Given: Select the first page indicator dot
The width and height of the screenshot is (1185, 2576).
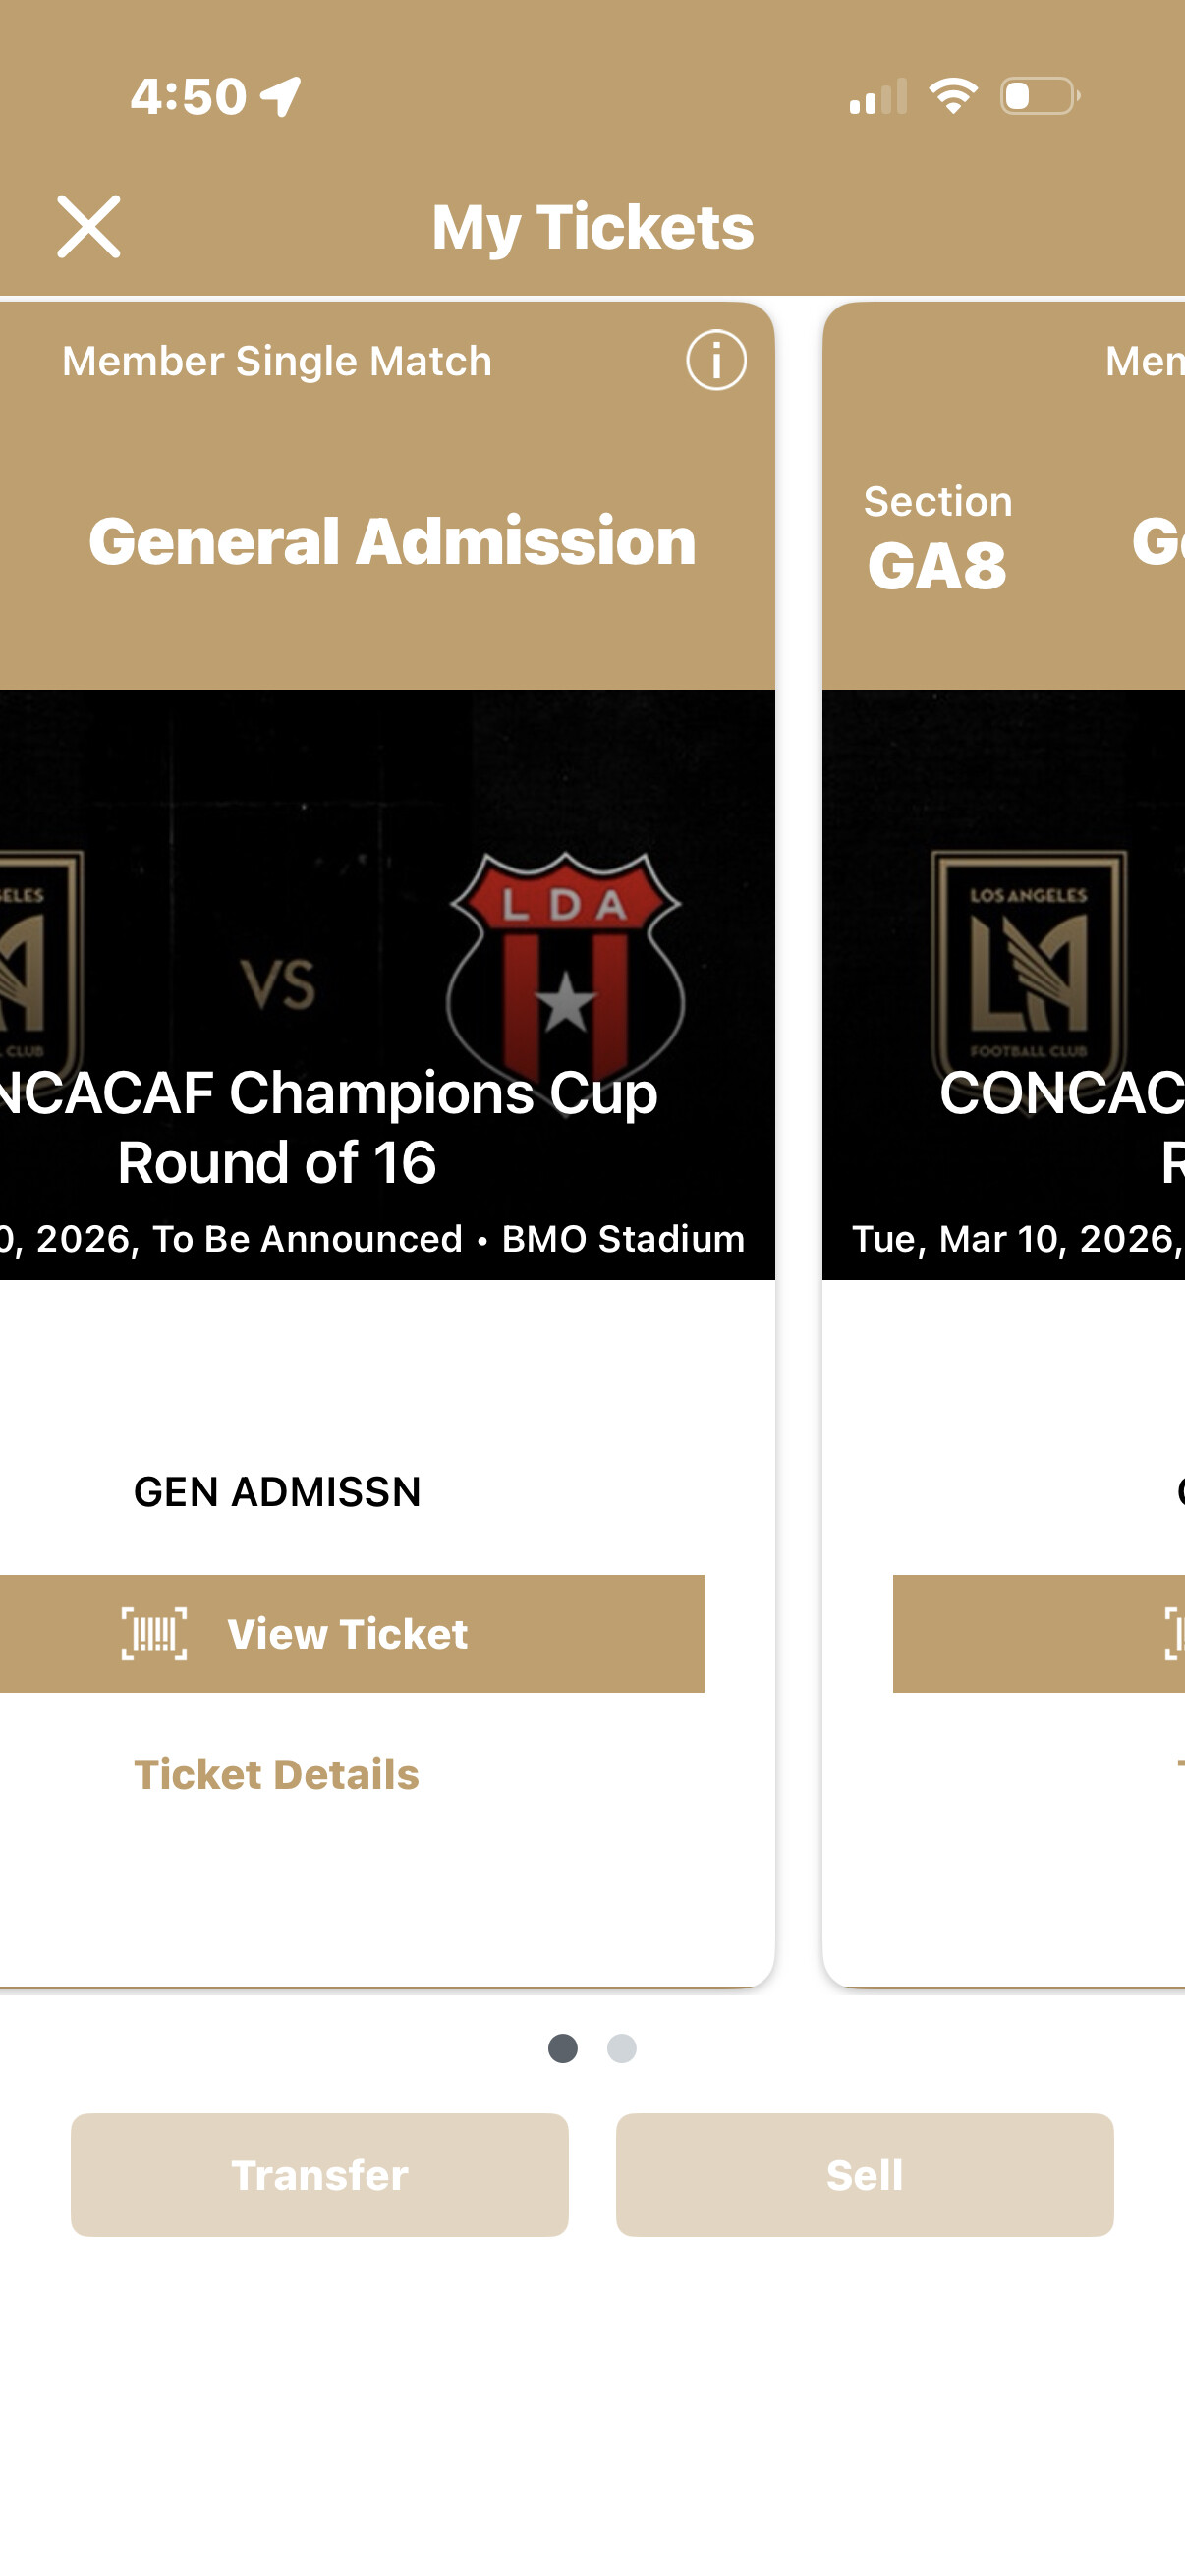Looking at the screenshot, I should (563, 2048).
